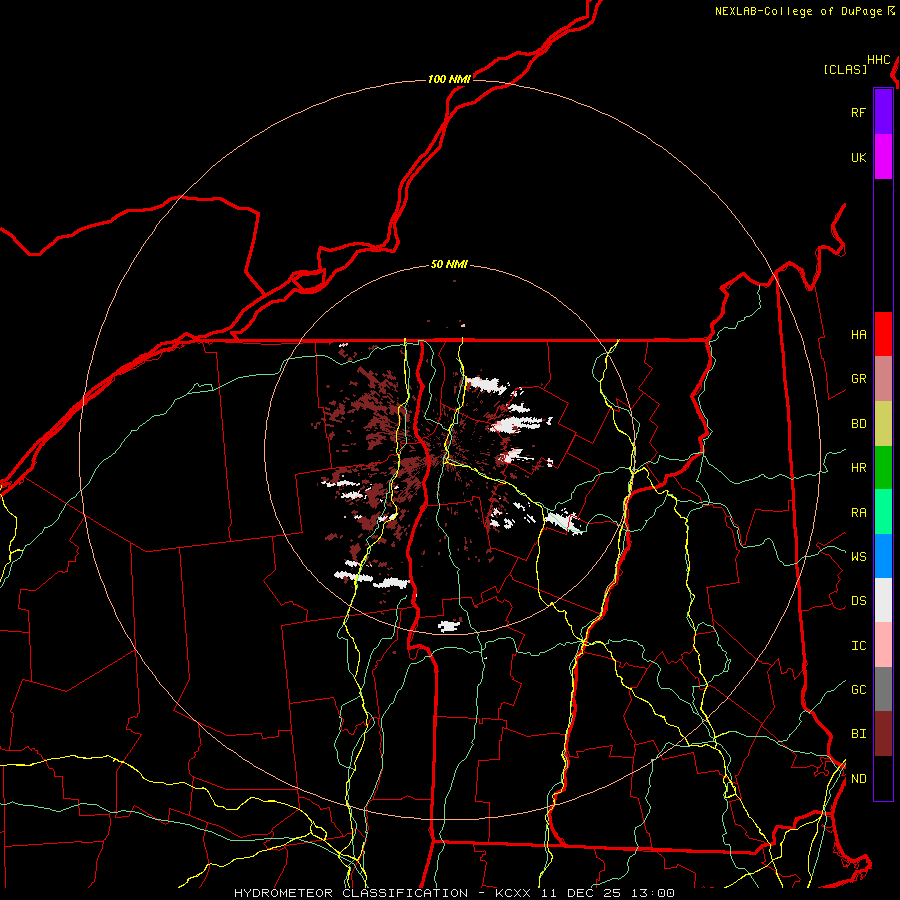Click the ND legend label
Image resolution: width=900 pixels, height=900 pixels.
point(858,779)
